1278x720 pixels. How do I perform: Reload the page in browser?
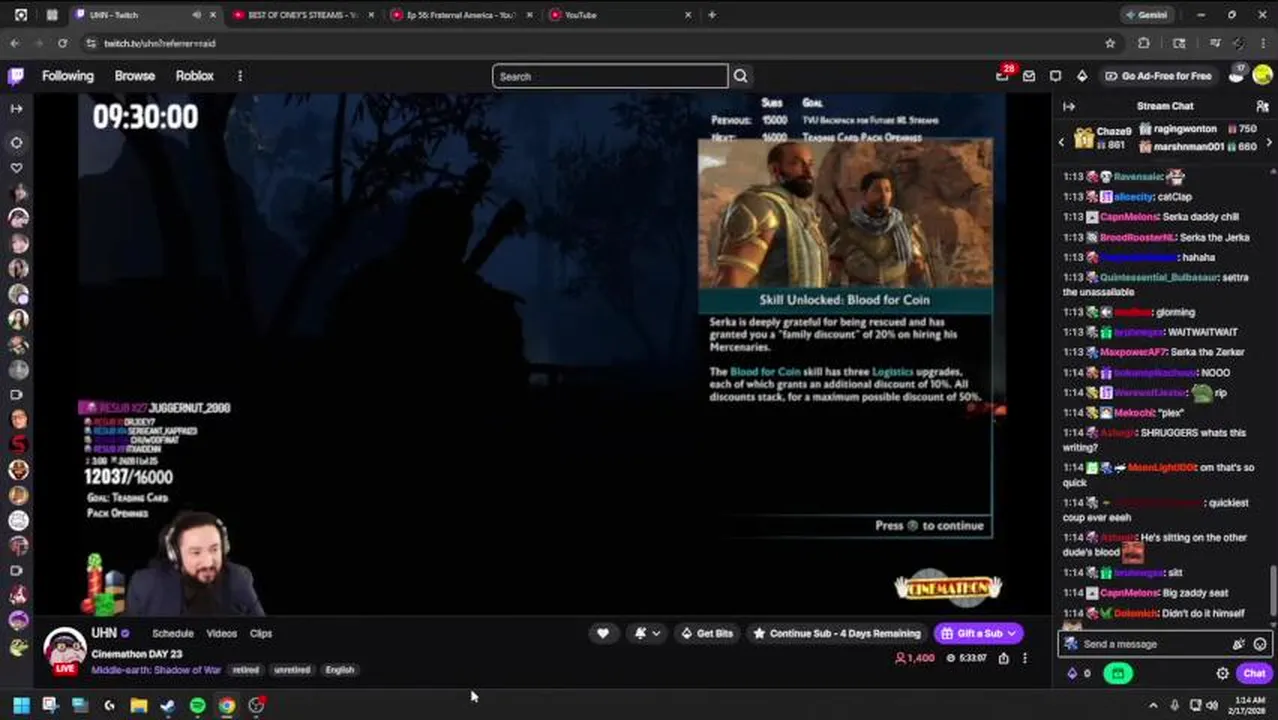coord(62,43)
